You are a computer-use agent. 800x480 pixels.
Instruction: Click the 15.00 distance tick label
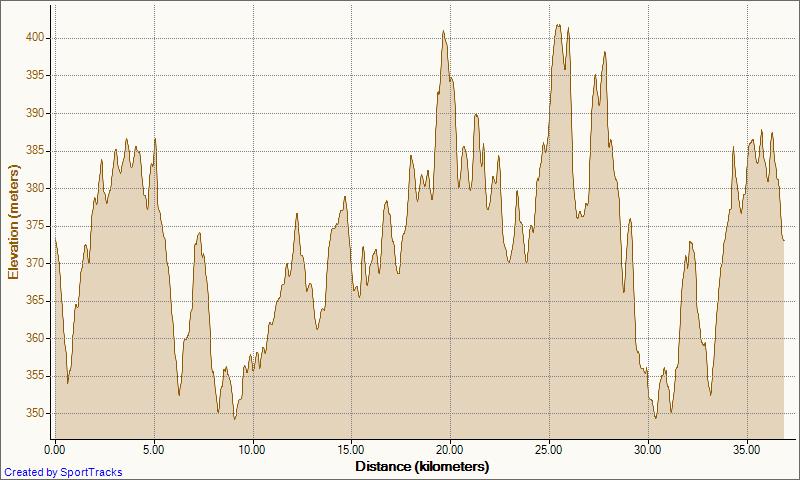(351, 450)
